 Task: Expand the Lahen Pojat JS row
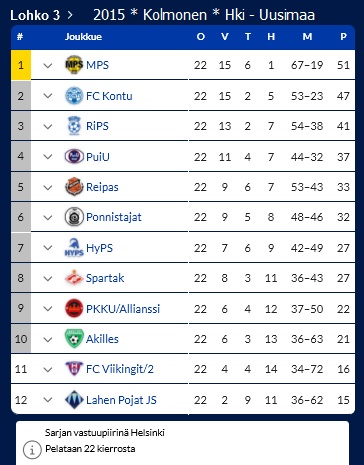(48, 400)
